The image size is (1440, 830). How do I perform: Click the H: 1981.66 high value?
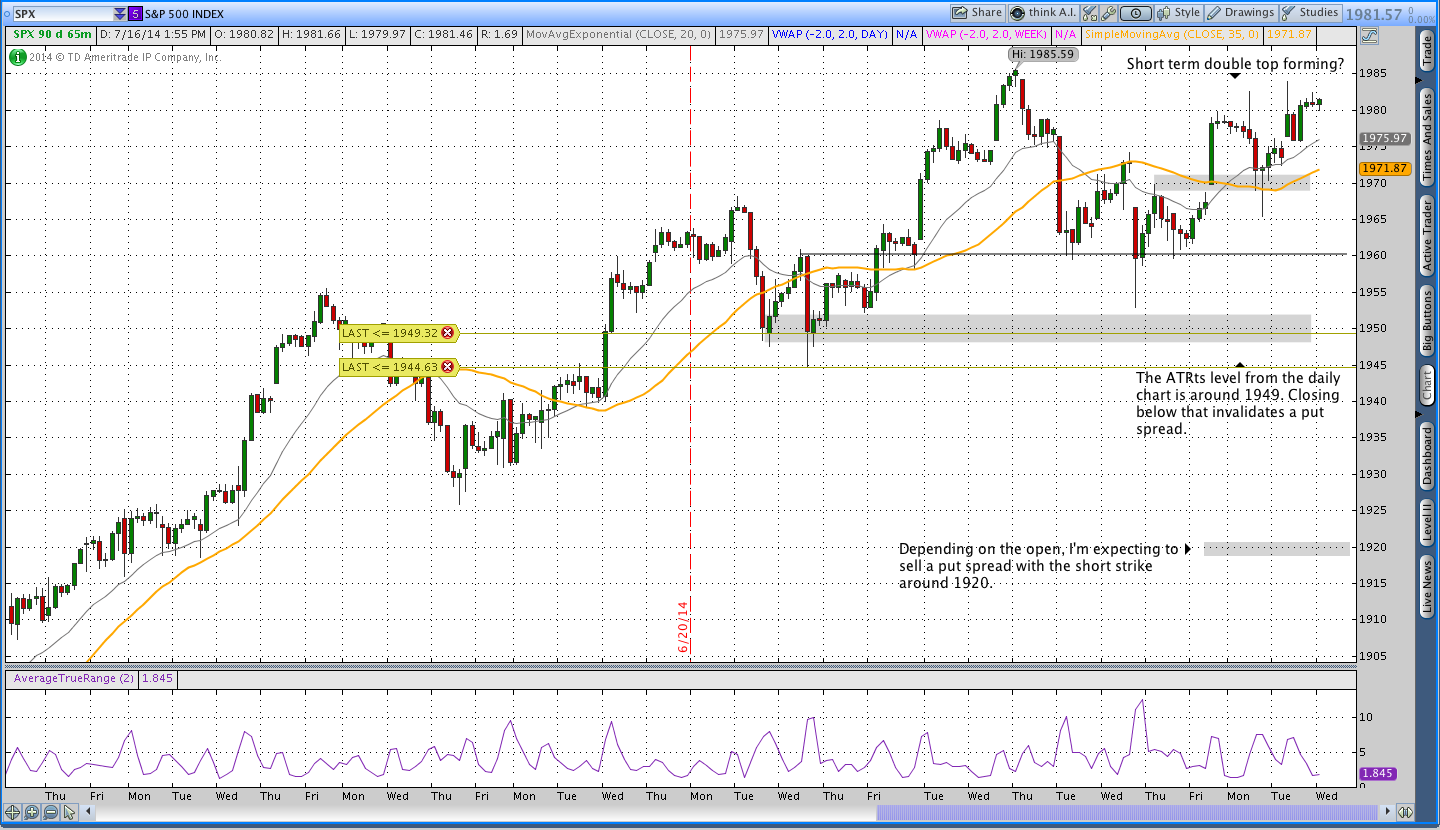click(x=312, y=34)
